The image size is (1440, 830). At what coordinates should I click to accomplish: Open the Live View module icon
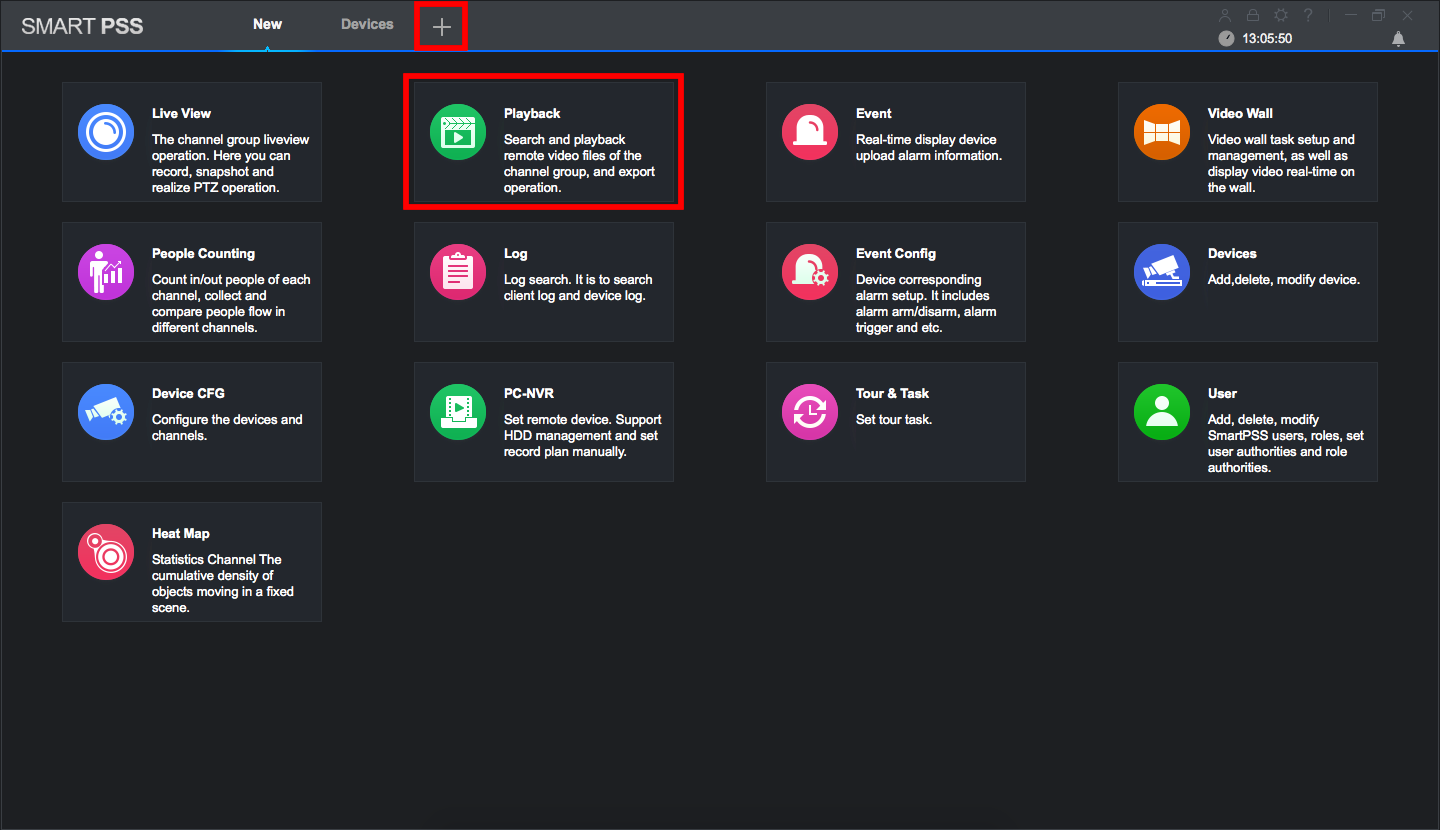[106, 132]
